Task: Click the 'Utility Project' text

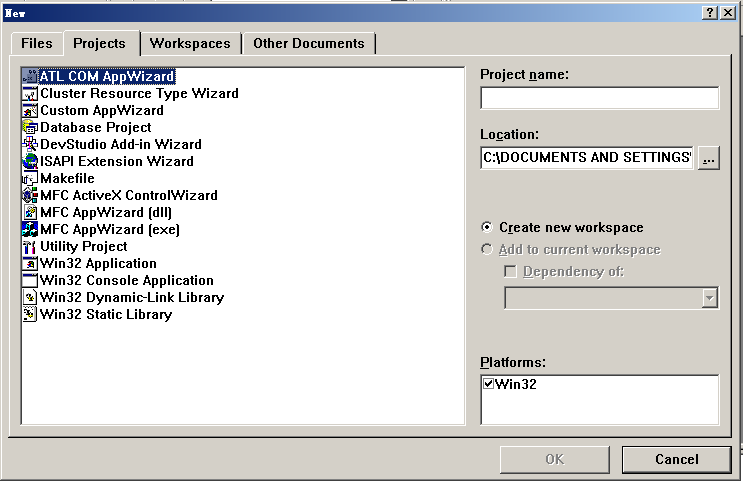Action: [x=84, y=247]
